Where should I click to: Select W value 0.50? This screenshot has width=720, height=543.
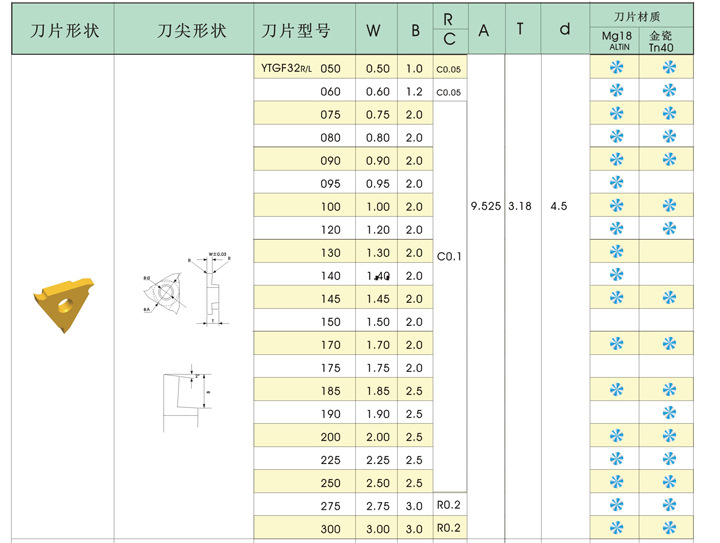point(378,69)
